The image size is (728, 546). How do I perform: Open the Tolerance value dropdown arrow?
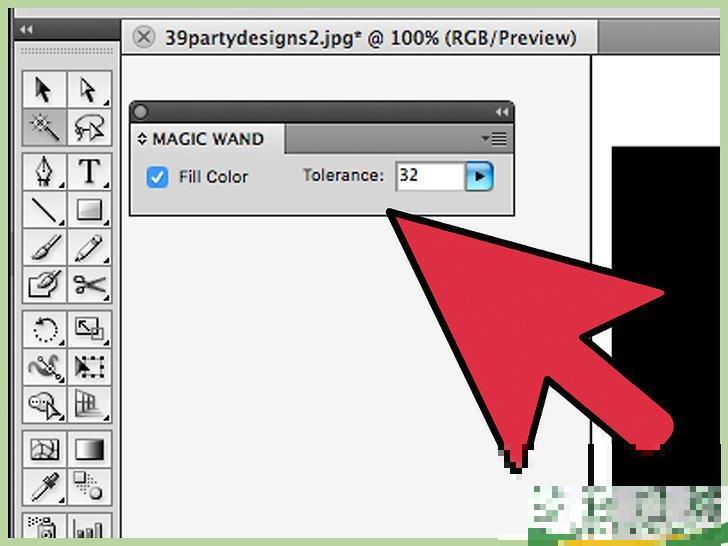pos(479,176)
